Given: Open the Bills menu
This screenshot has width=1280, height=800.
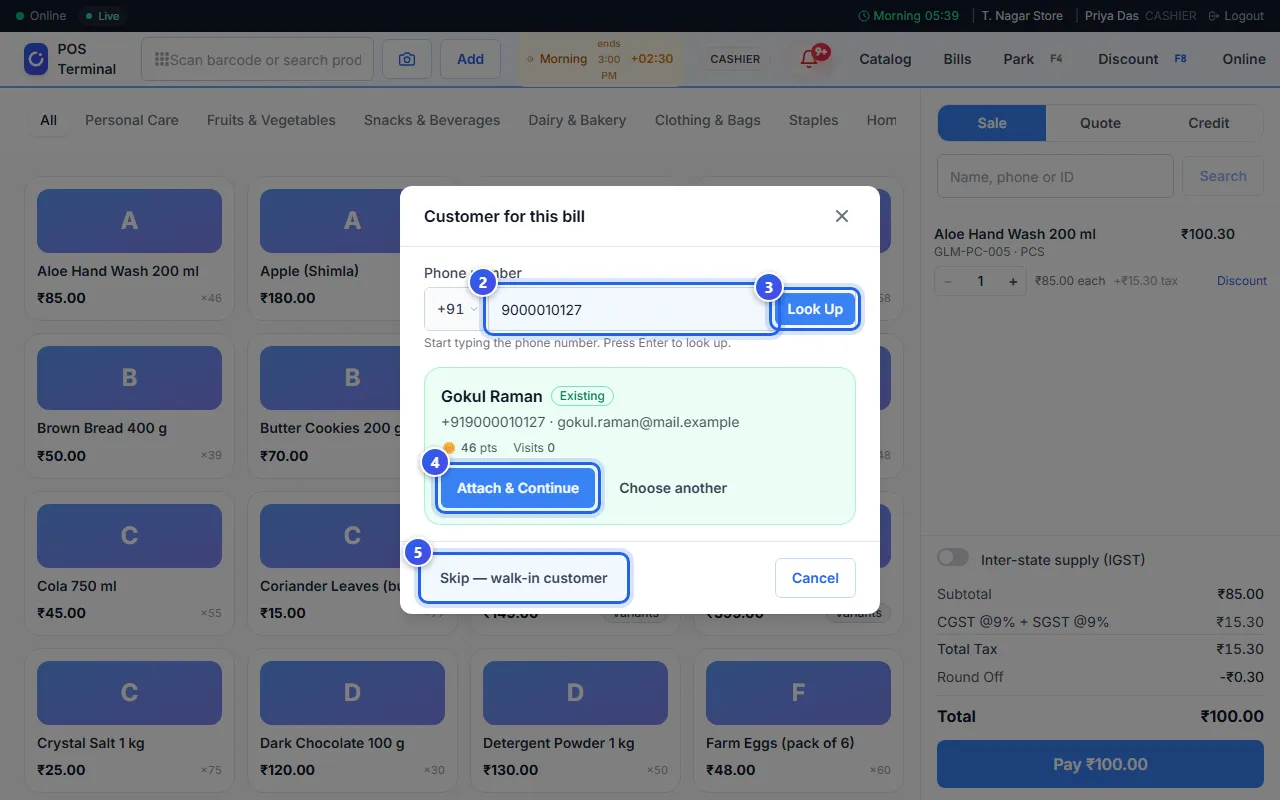Looking at the screenshot, I should [x=957, y=59].
